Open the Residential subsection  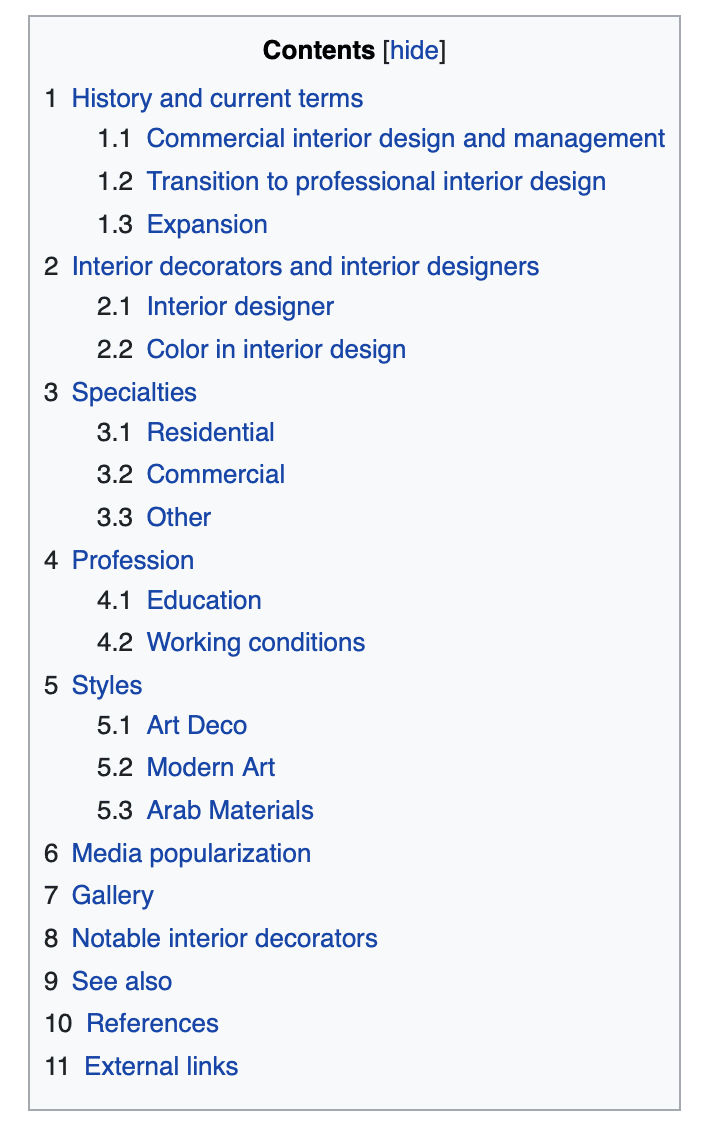click(x=210, y=432)
